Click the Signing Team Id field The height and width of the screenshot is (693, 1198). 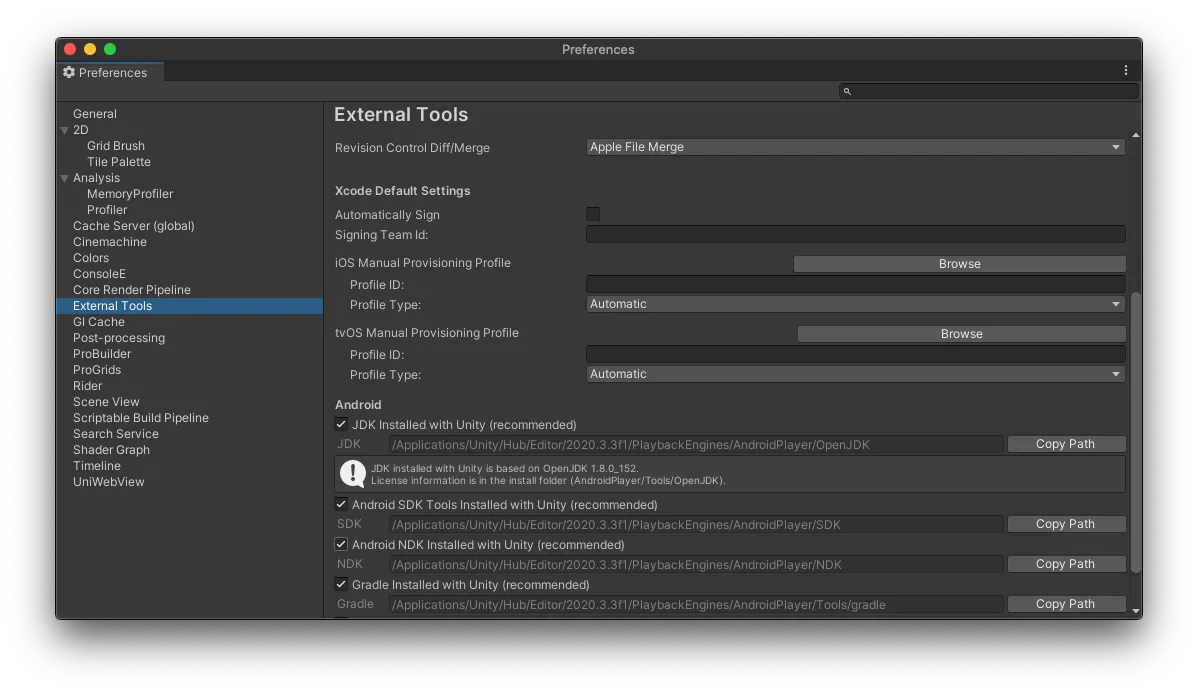856,235
